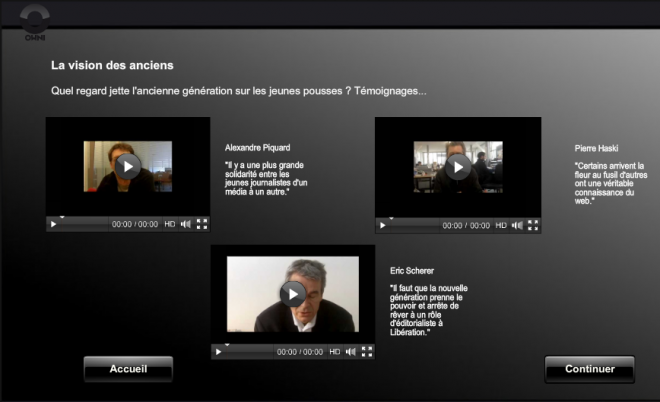Play the Pierre Haski video from its center button

(458, 167)
